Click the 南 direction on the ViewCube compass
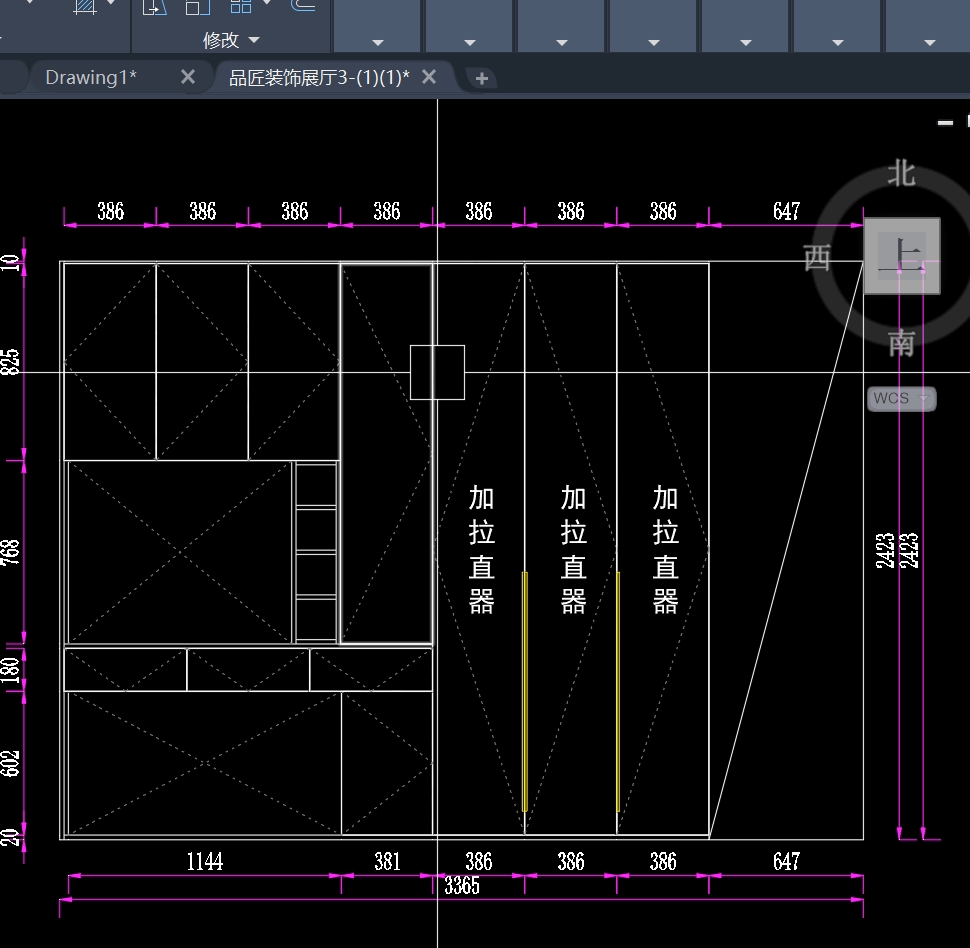 pos(901,343)
